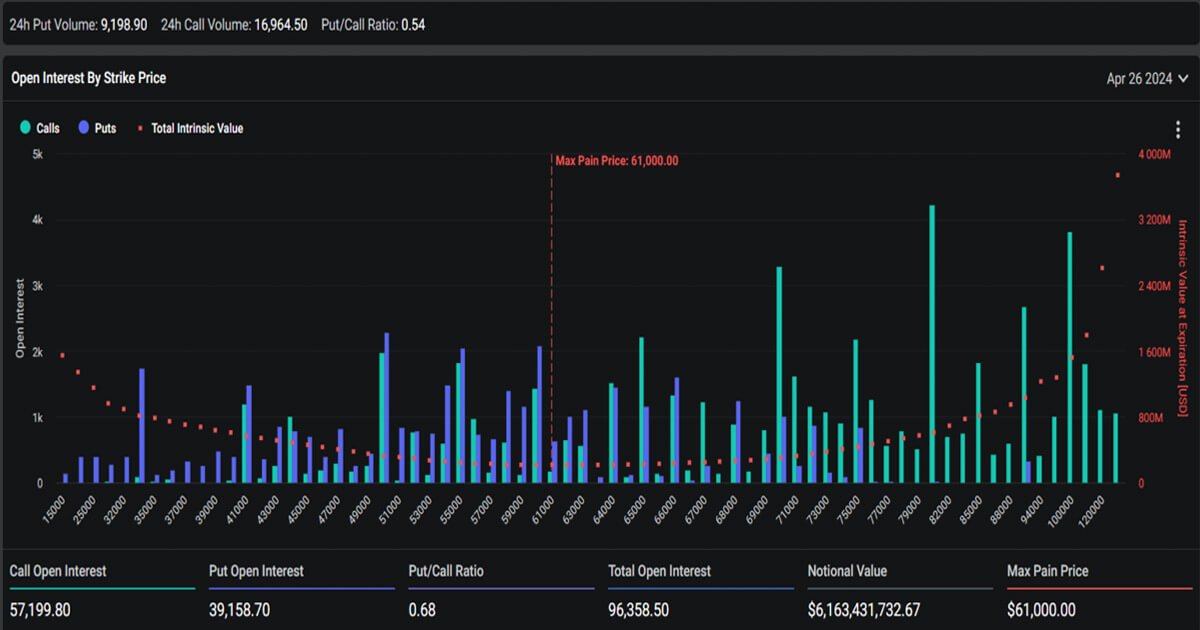Toggle Total Intrinsic Value legend item
Image resolution: width=1200 pixels, height=630 pixels.
pos(196,128)
